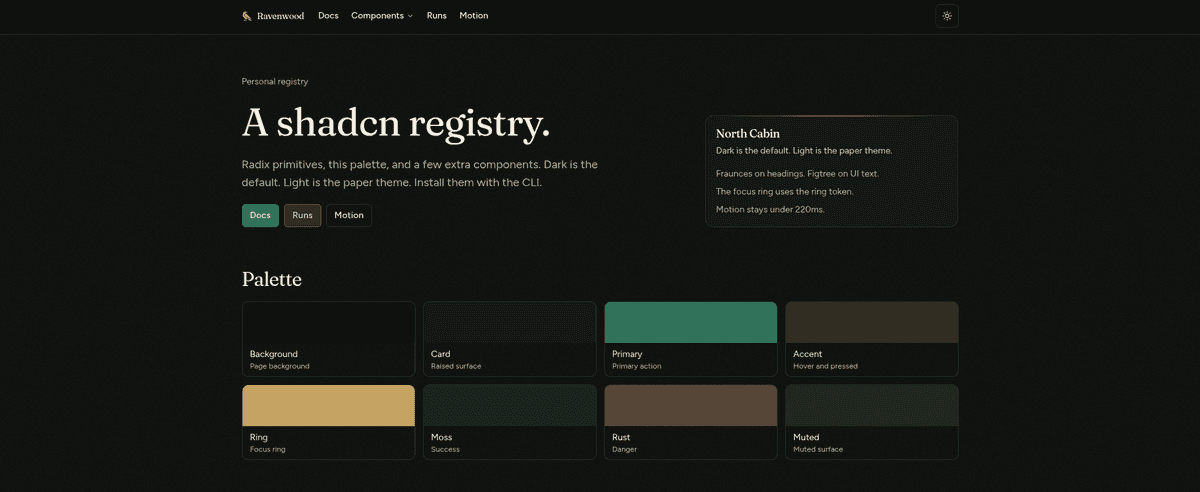The height and width of the screenshot is (492, 1200).
Task: Click the Runs button below the intro
Action: [x=302, y=215]
